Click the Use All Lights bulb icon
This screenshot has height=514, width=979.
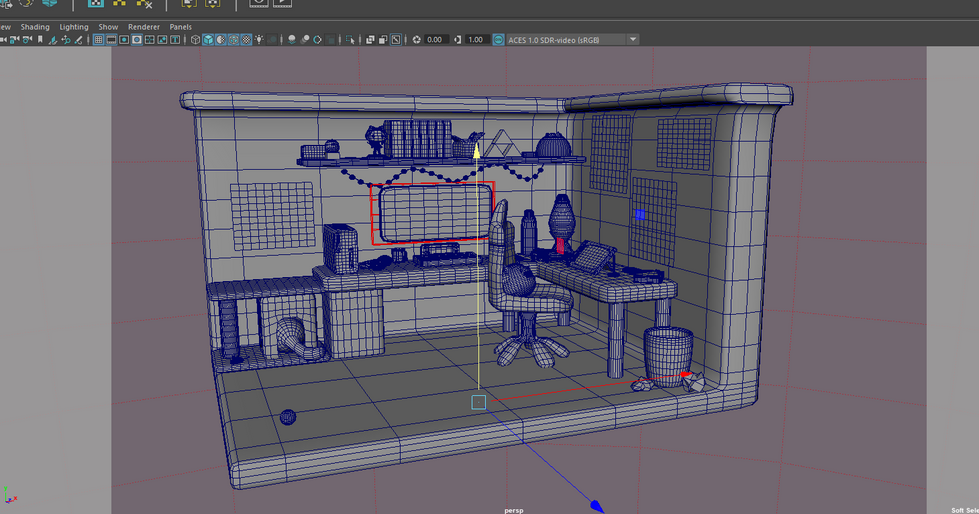pos(259,40)
